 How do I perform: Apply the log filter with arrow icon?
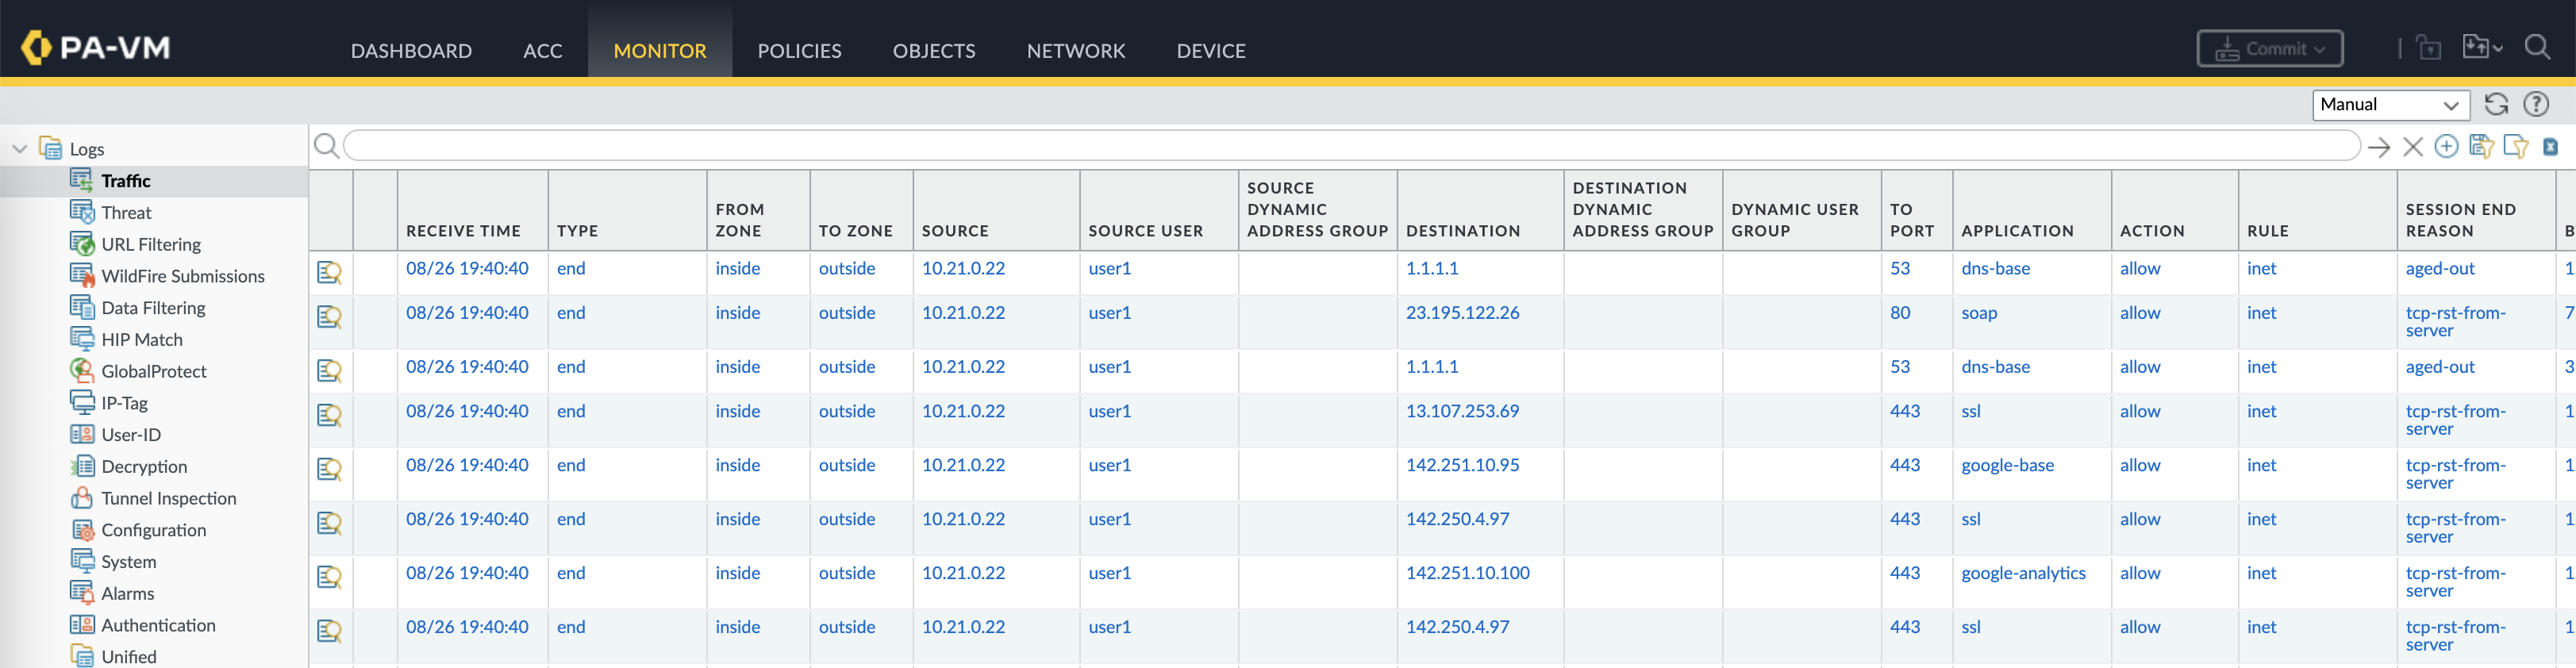point(2379,147)
